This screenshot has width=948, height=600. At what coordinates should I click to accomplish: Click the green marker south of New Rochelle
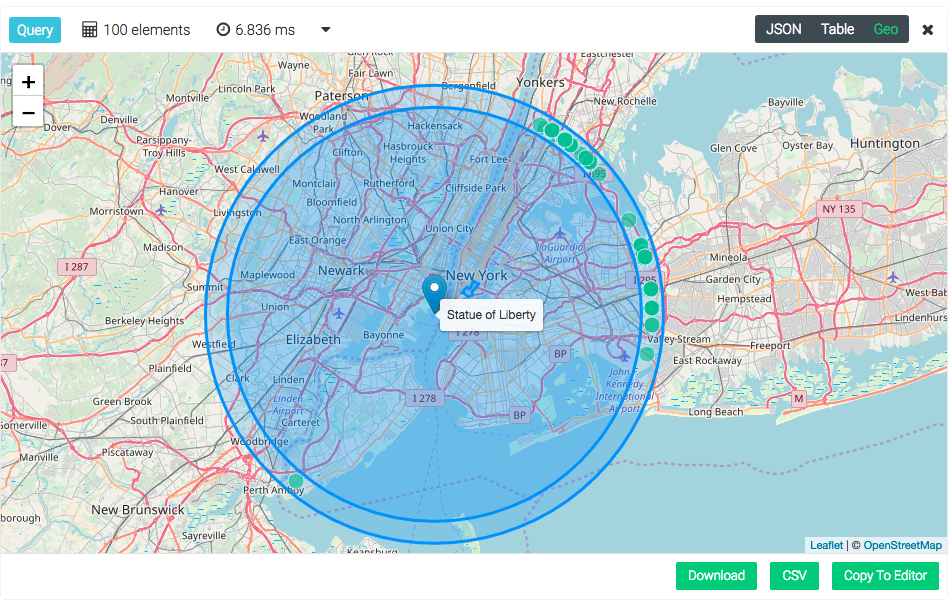pyautogui.click(x=588, y=160)
